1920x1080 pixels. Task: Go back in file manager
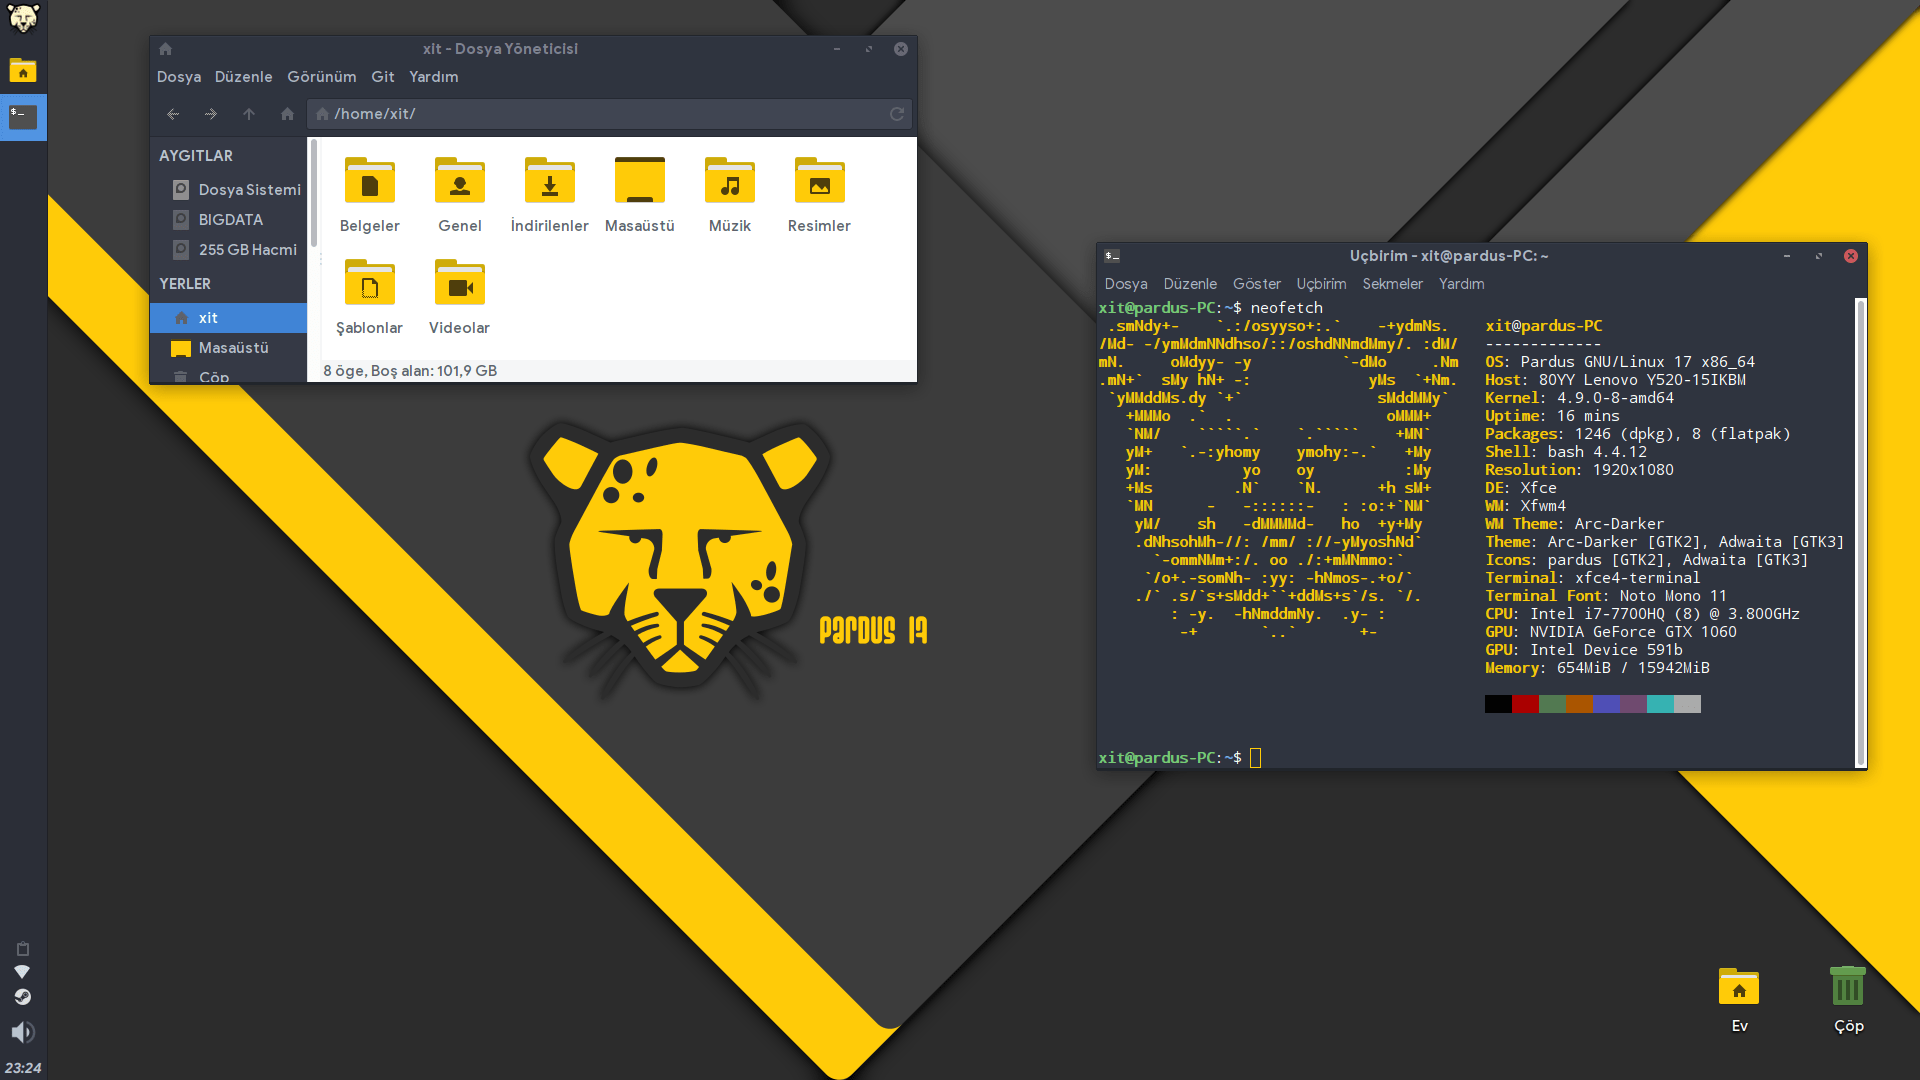pos(173,114)
